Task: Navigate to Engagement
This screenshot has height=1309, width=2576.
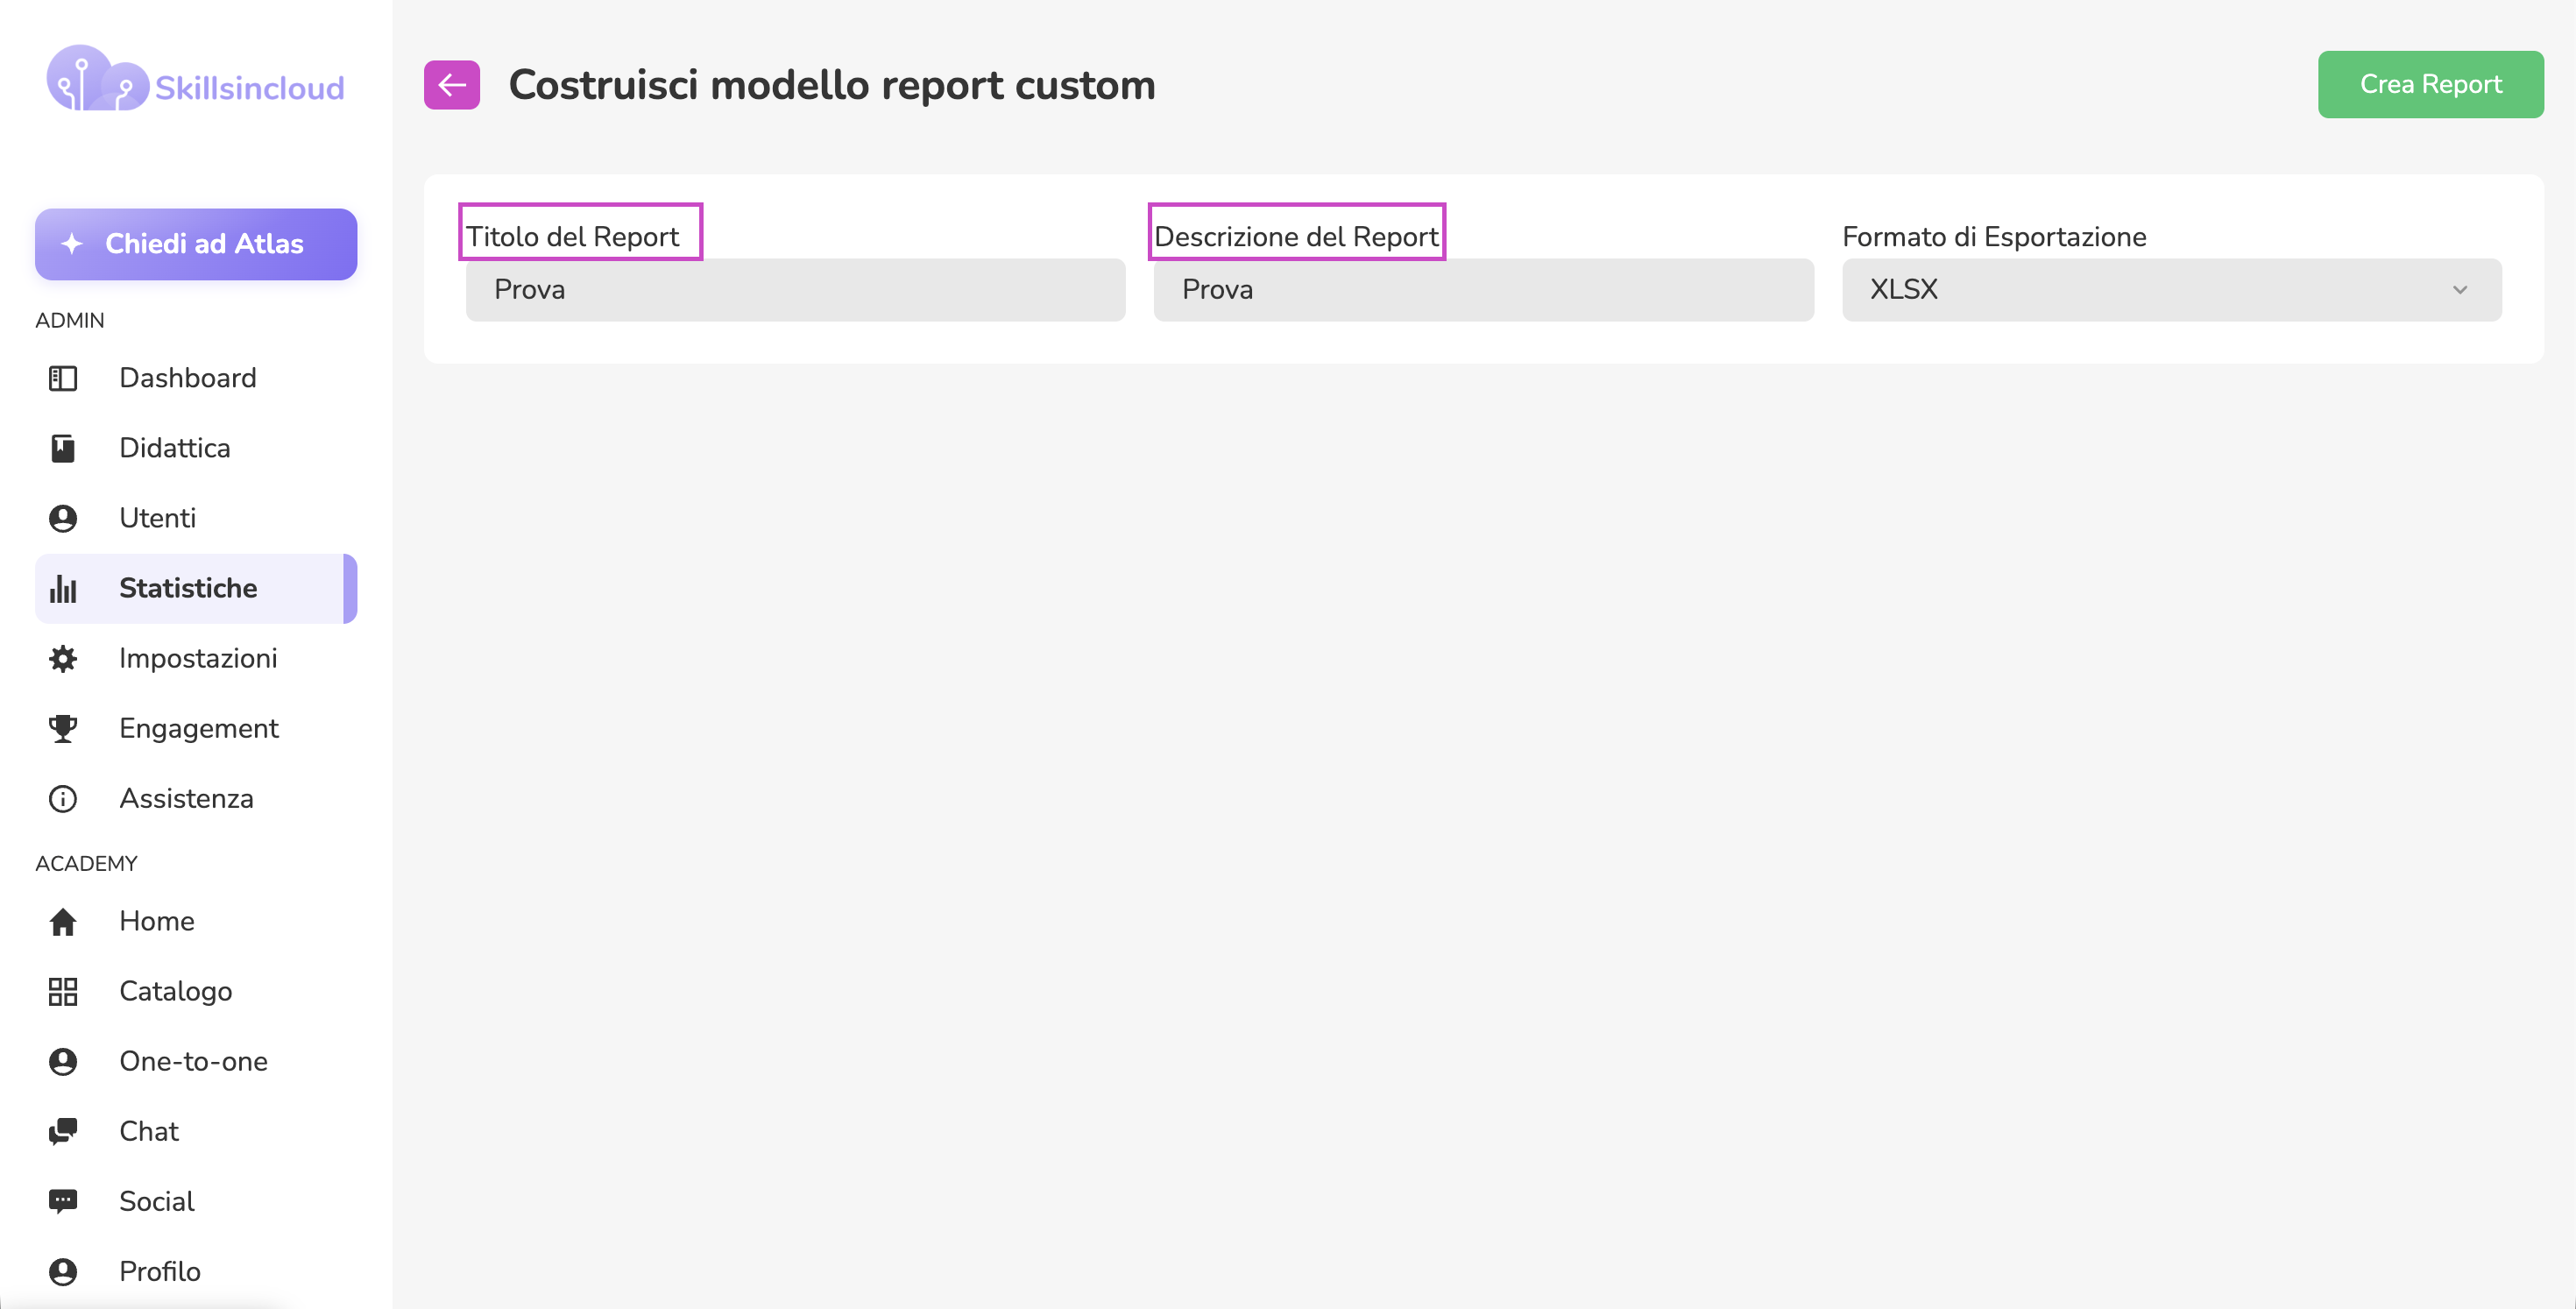Action: click(x=196, y=728)
